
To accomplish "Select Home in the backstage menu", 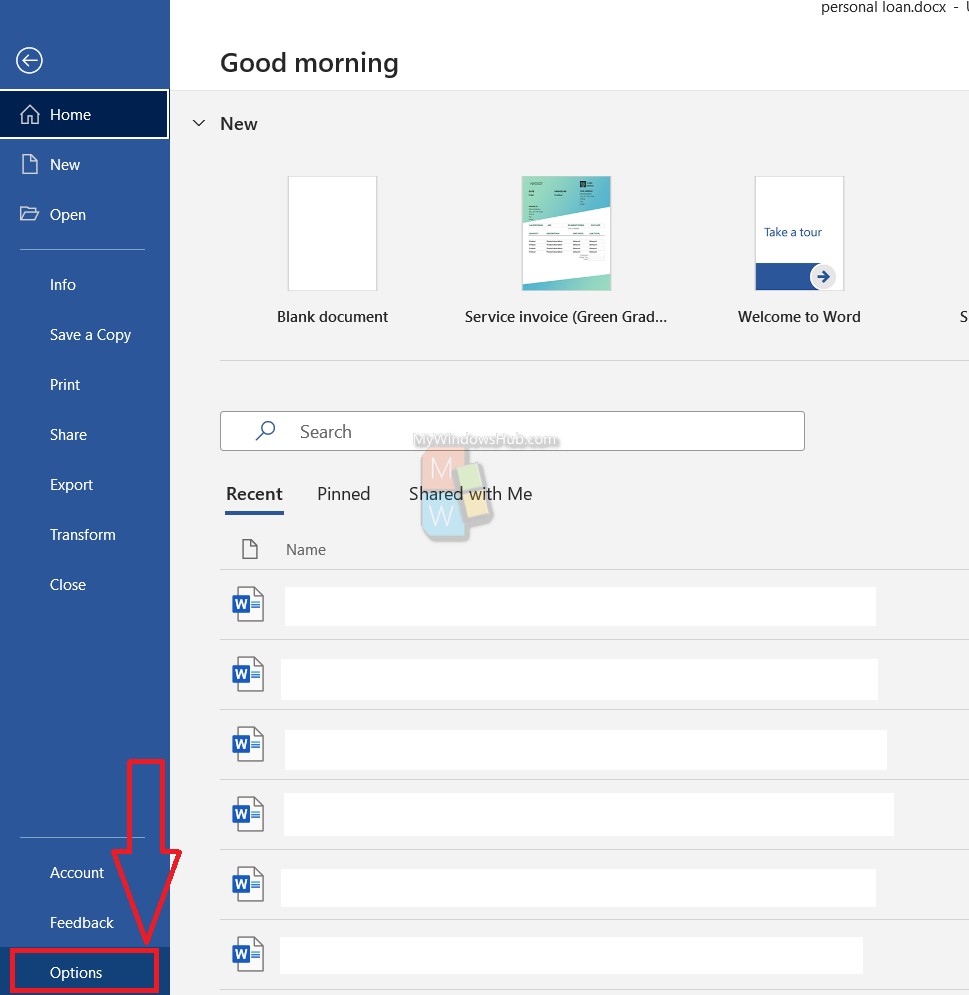I will coord(84,114).
